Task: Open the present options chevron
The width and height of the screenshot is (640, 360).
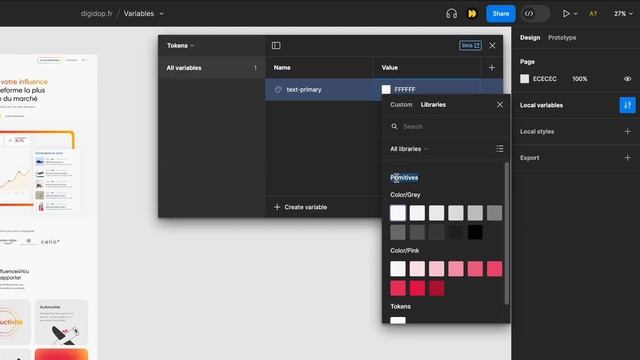Action: 576,14
